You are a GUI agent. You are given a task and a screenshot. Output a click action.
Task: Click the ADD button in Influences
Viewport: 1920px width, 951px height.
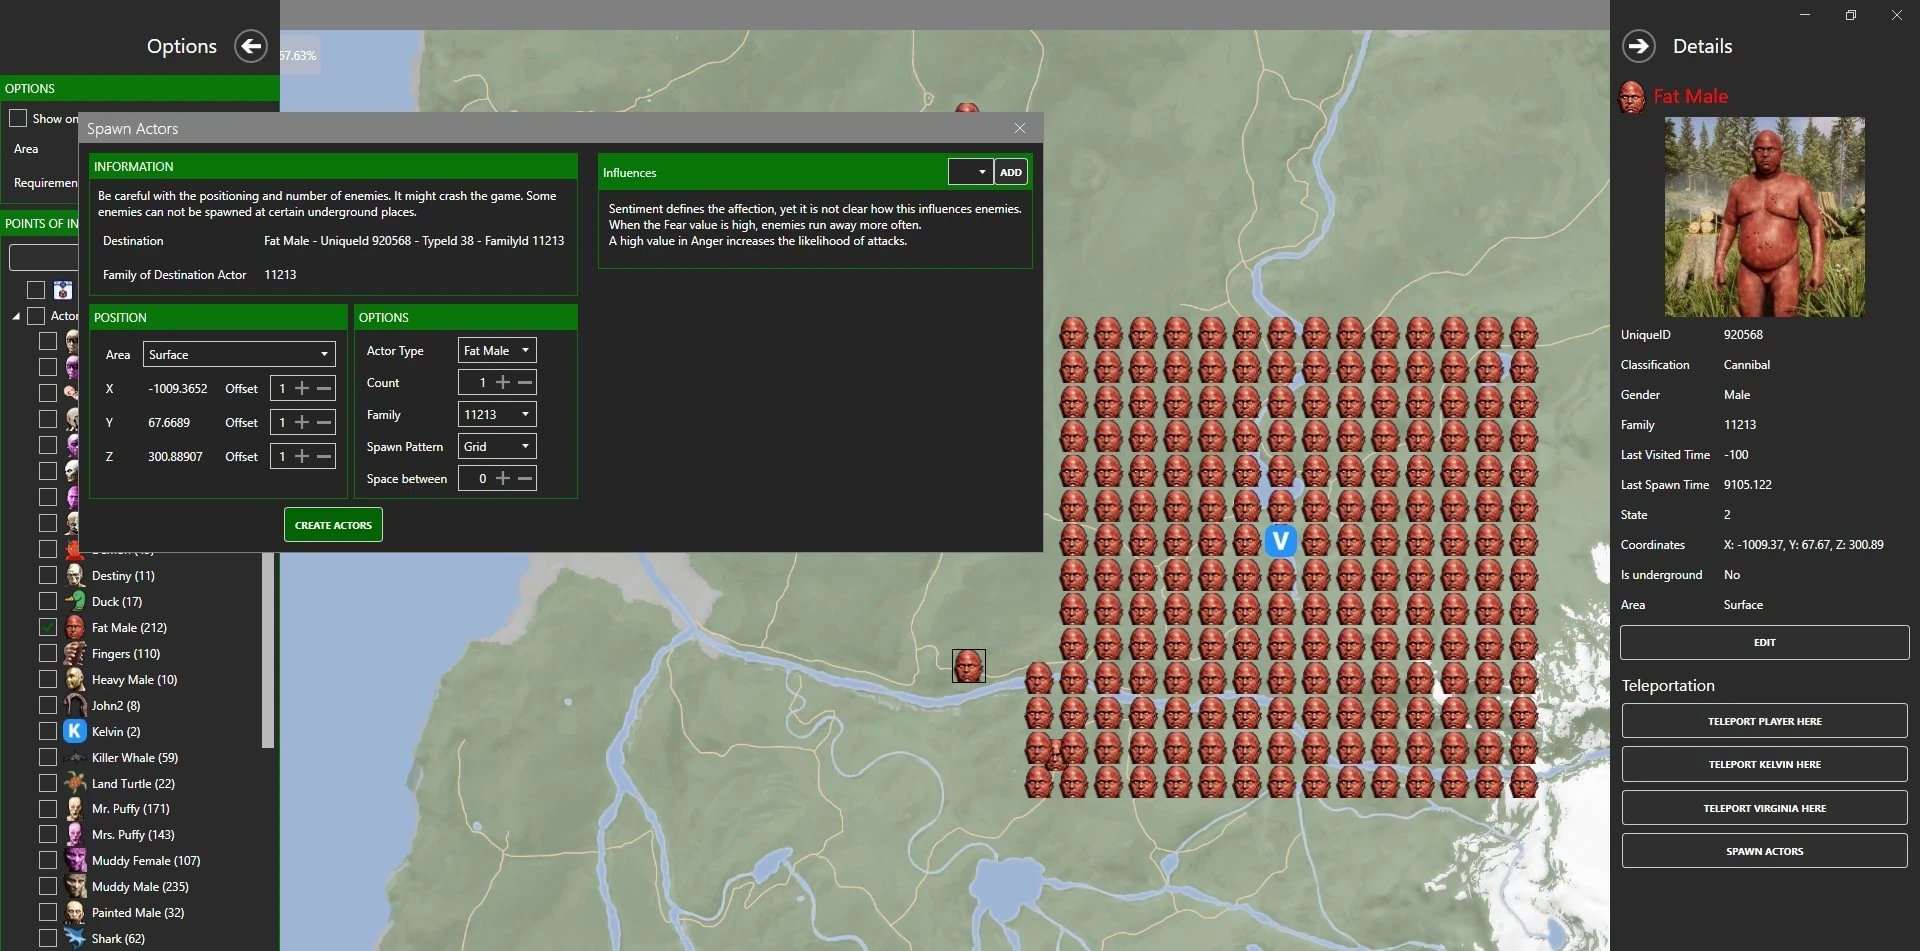click(1011, 172)
